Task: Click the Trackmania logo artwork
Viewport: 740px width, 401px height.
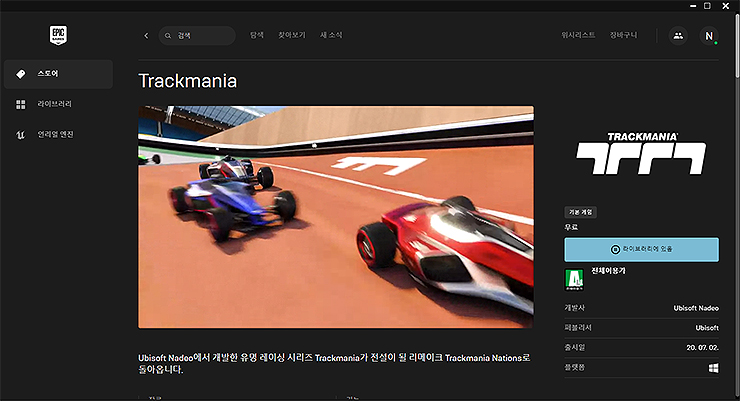Action: pyautogui.click(x=641, y=153)
